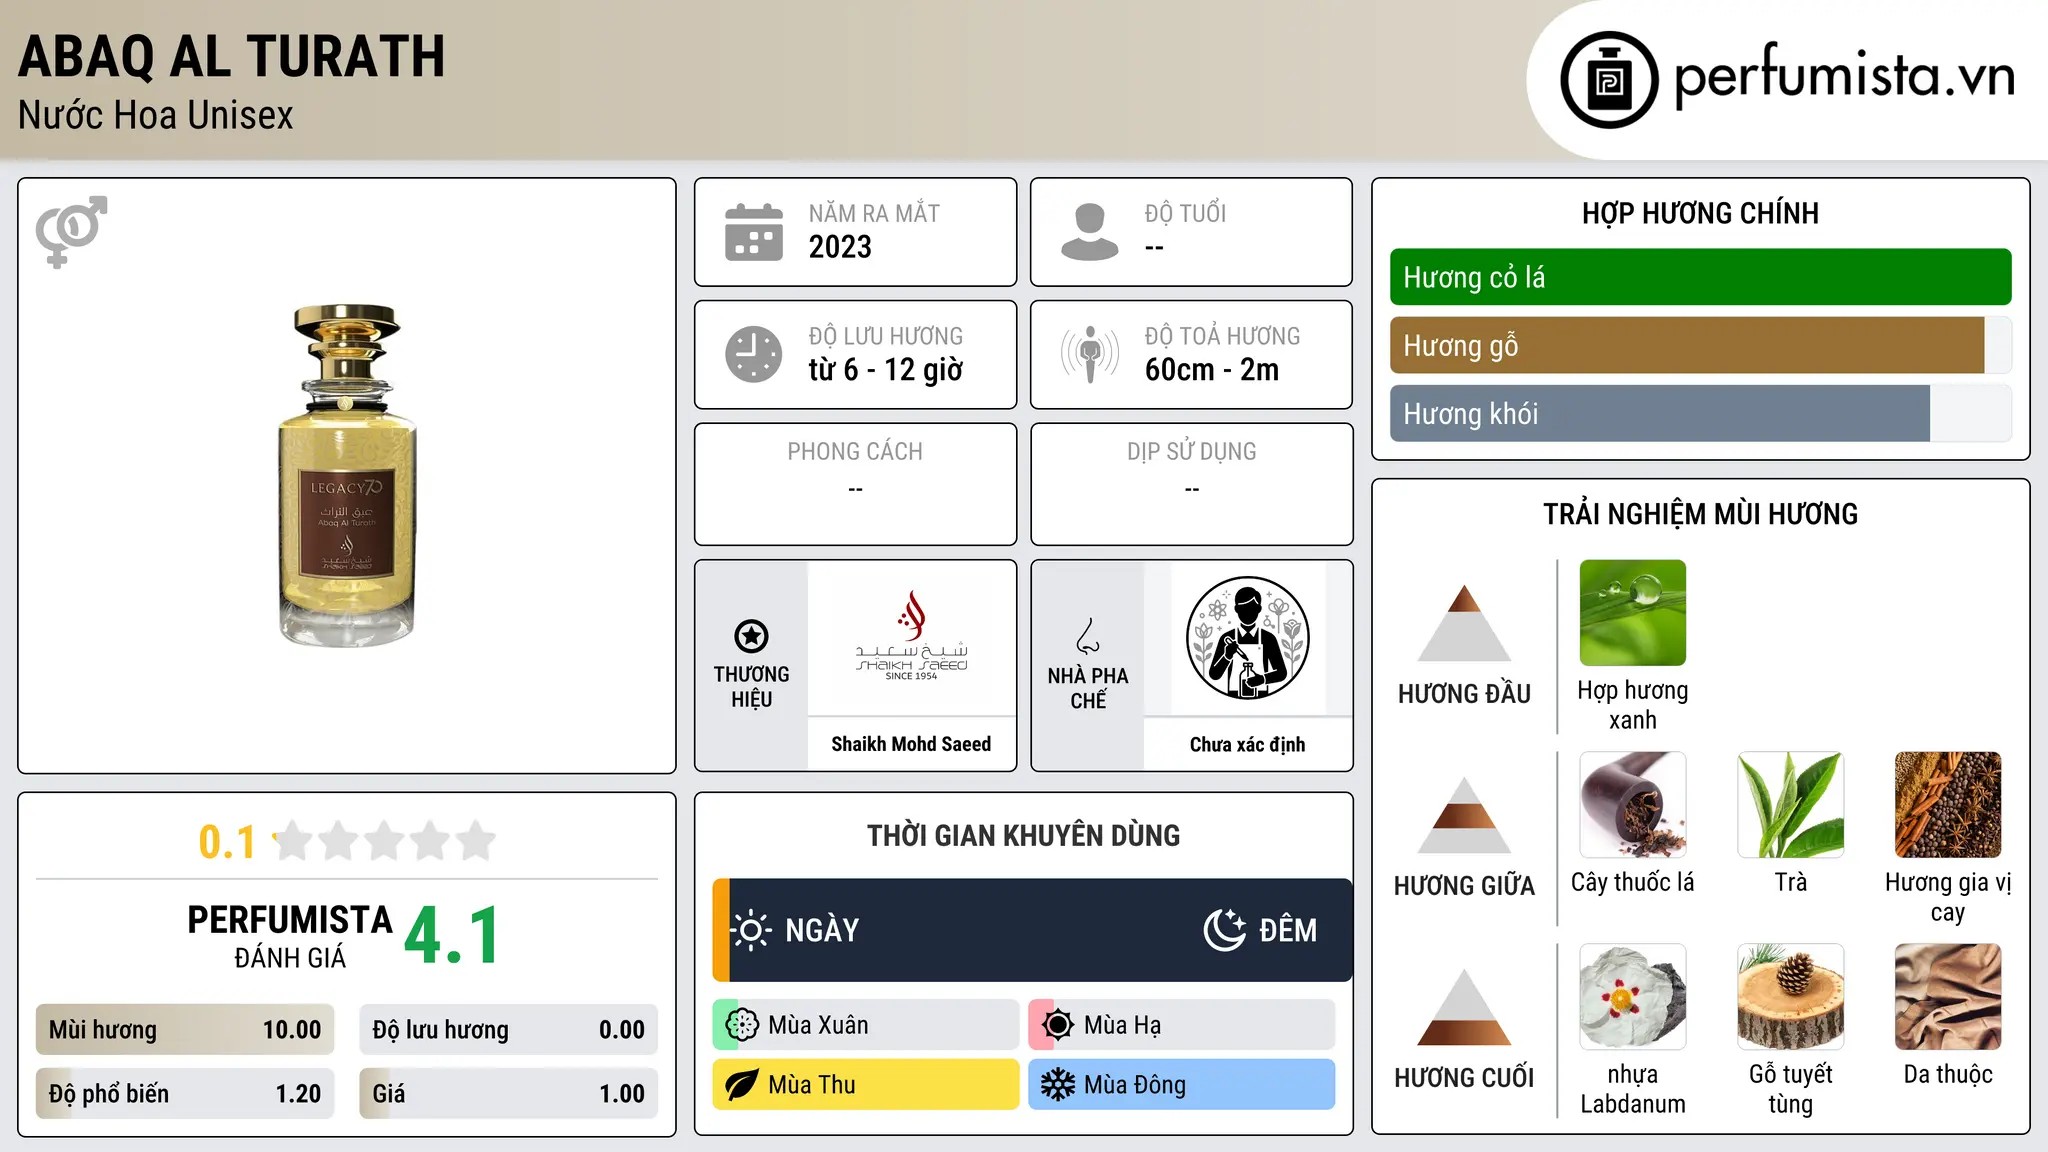Click the DỊP SỬ DỤNG label

(1191, 452)
